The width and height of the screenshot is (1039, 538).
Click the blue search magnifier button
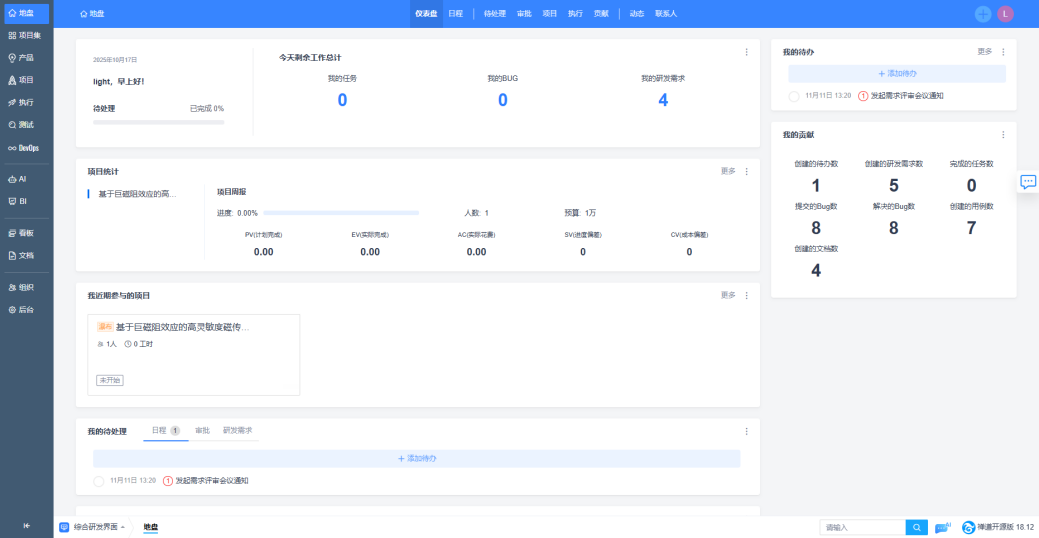pyautogui.click(x=916, y=527)
